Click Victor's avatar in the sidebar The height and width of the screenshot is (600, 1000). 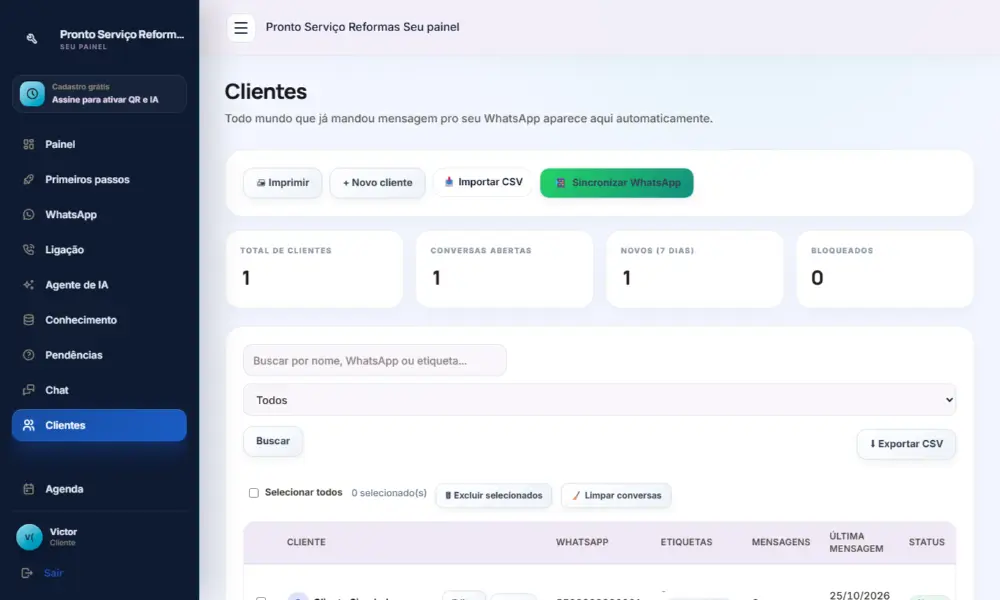click(29, 537)
